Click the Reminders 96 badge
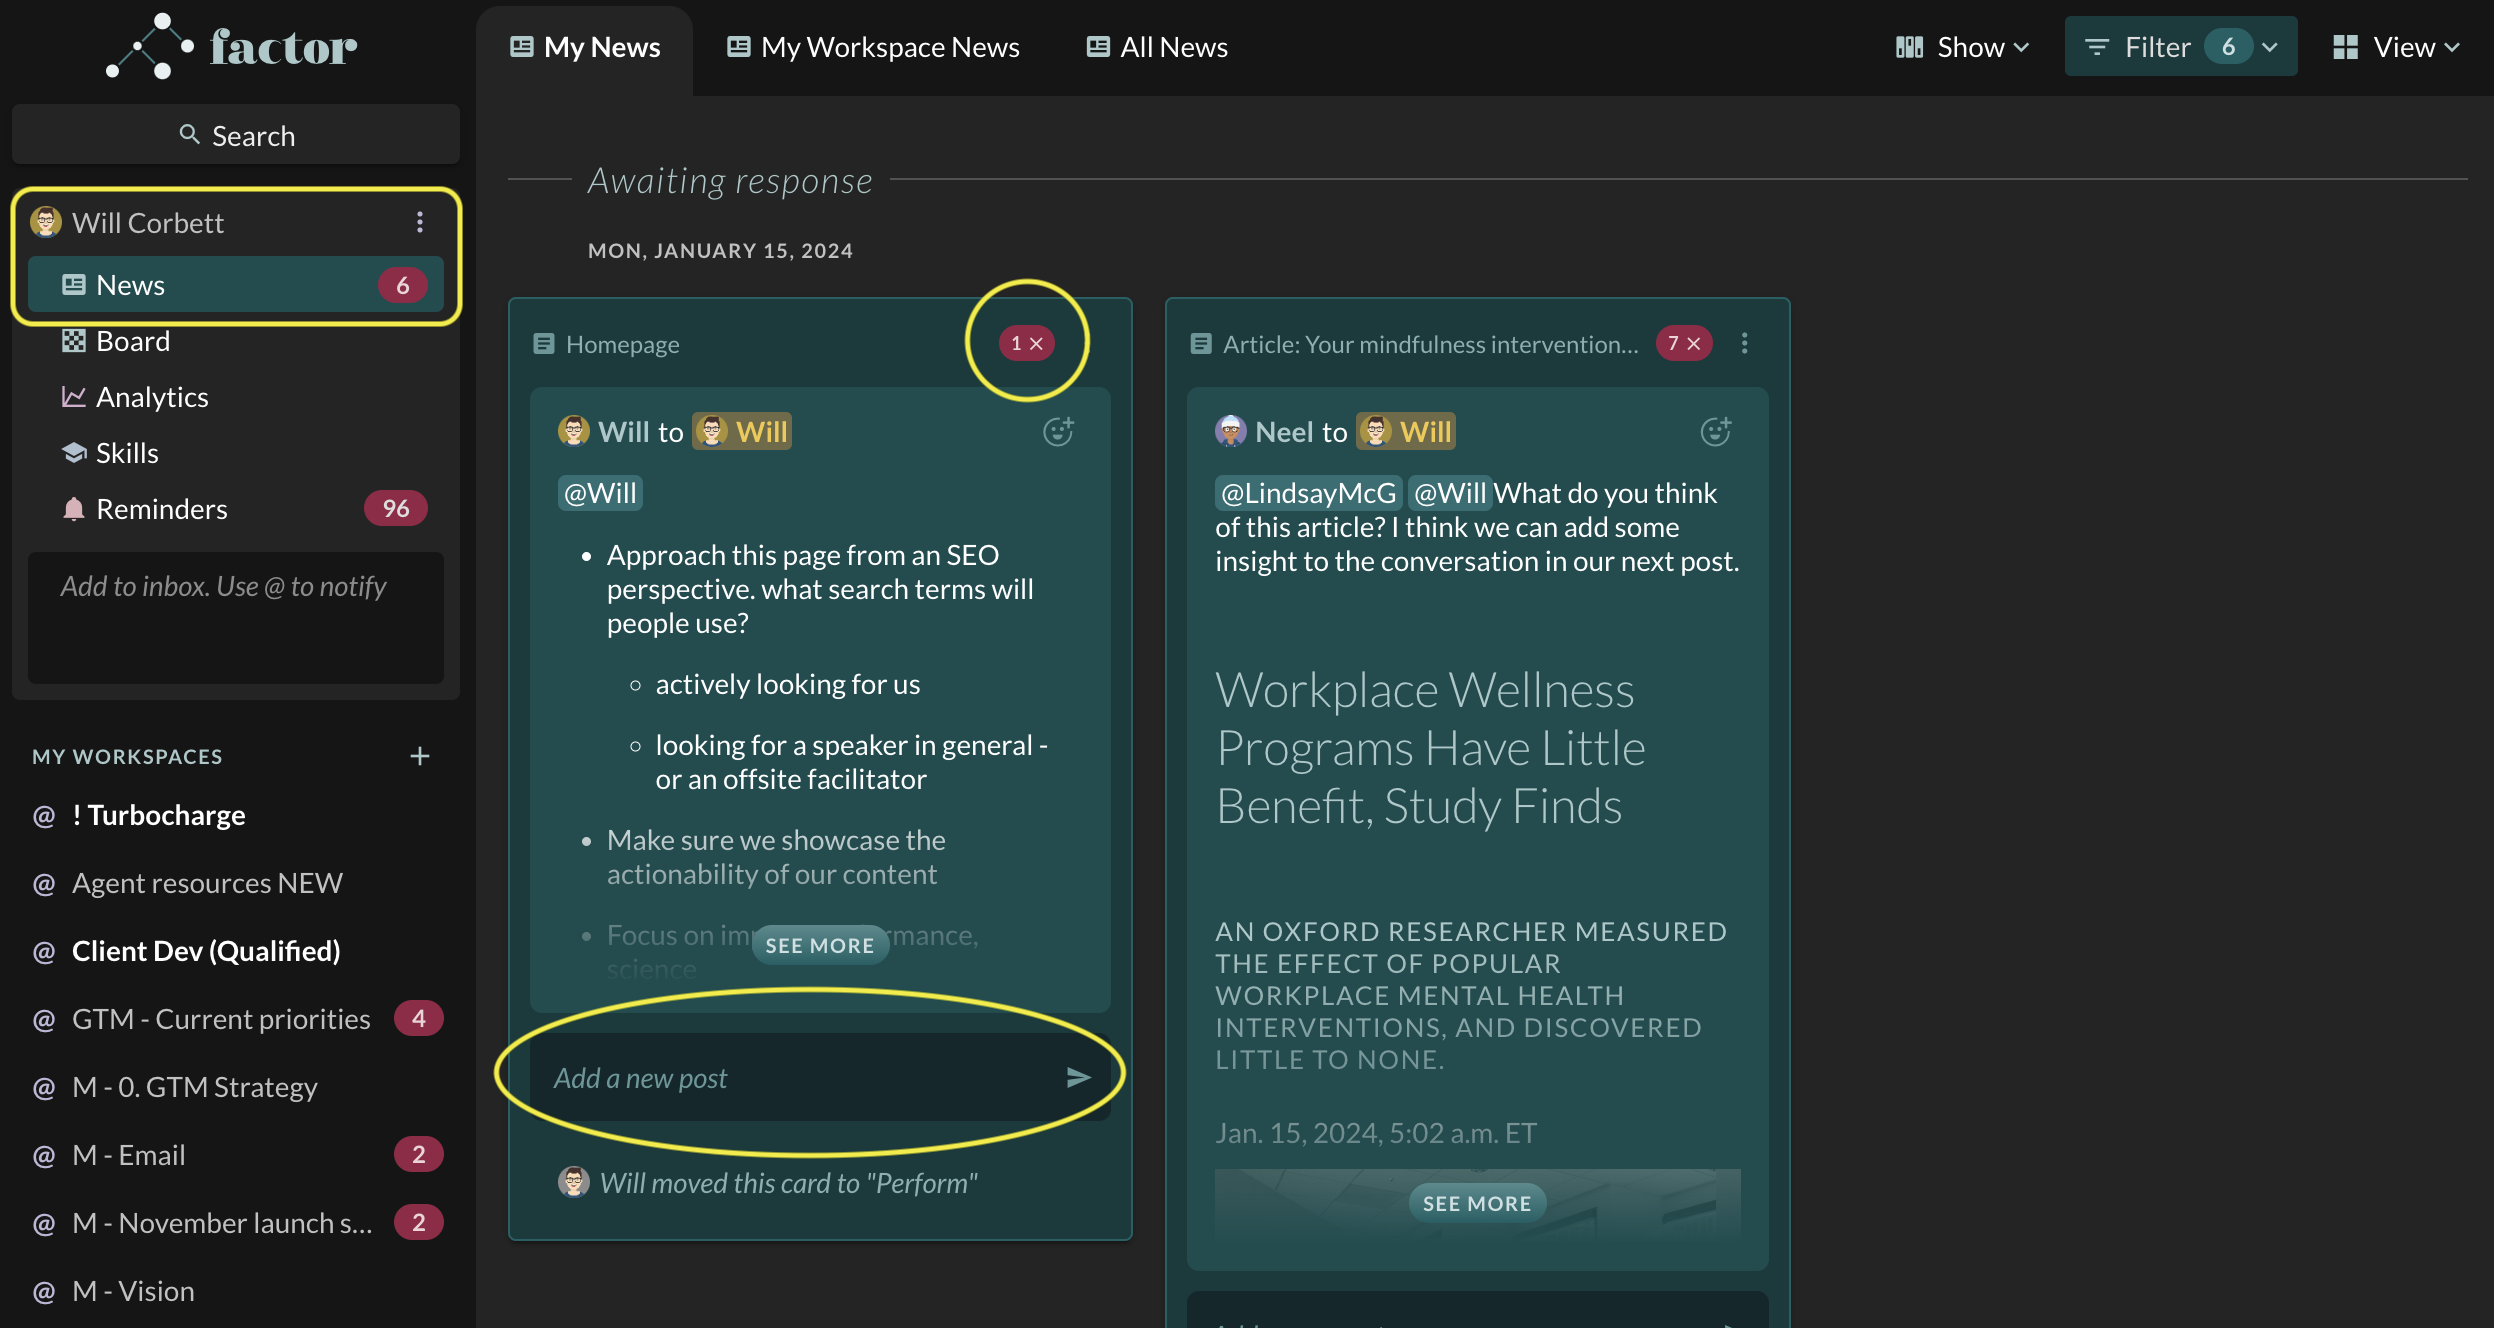This screenshot has width=2494, height=1328. coord(396,508)
